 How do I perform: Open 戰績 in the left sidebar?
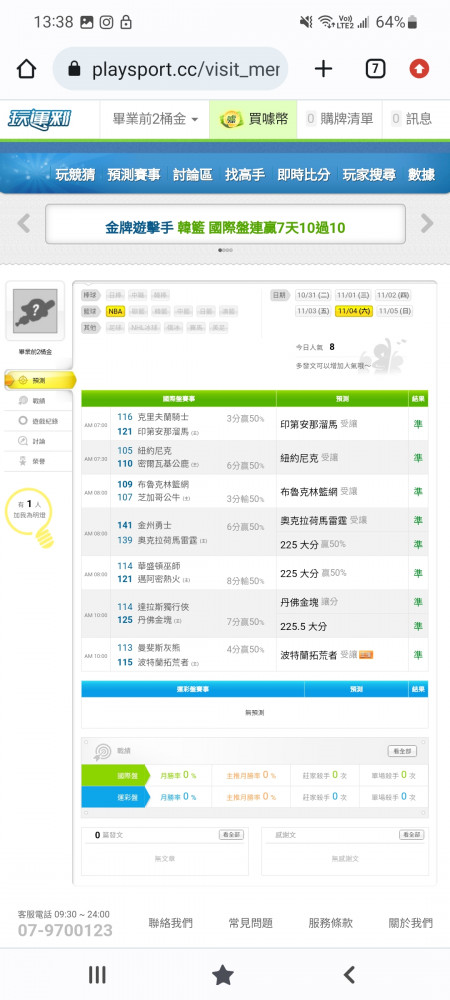40,401
